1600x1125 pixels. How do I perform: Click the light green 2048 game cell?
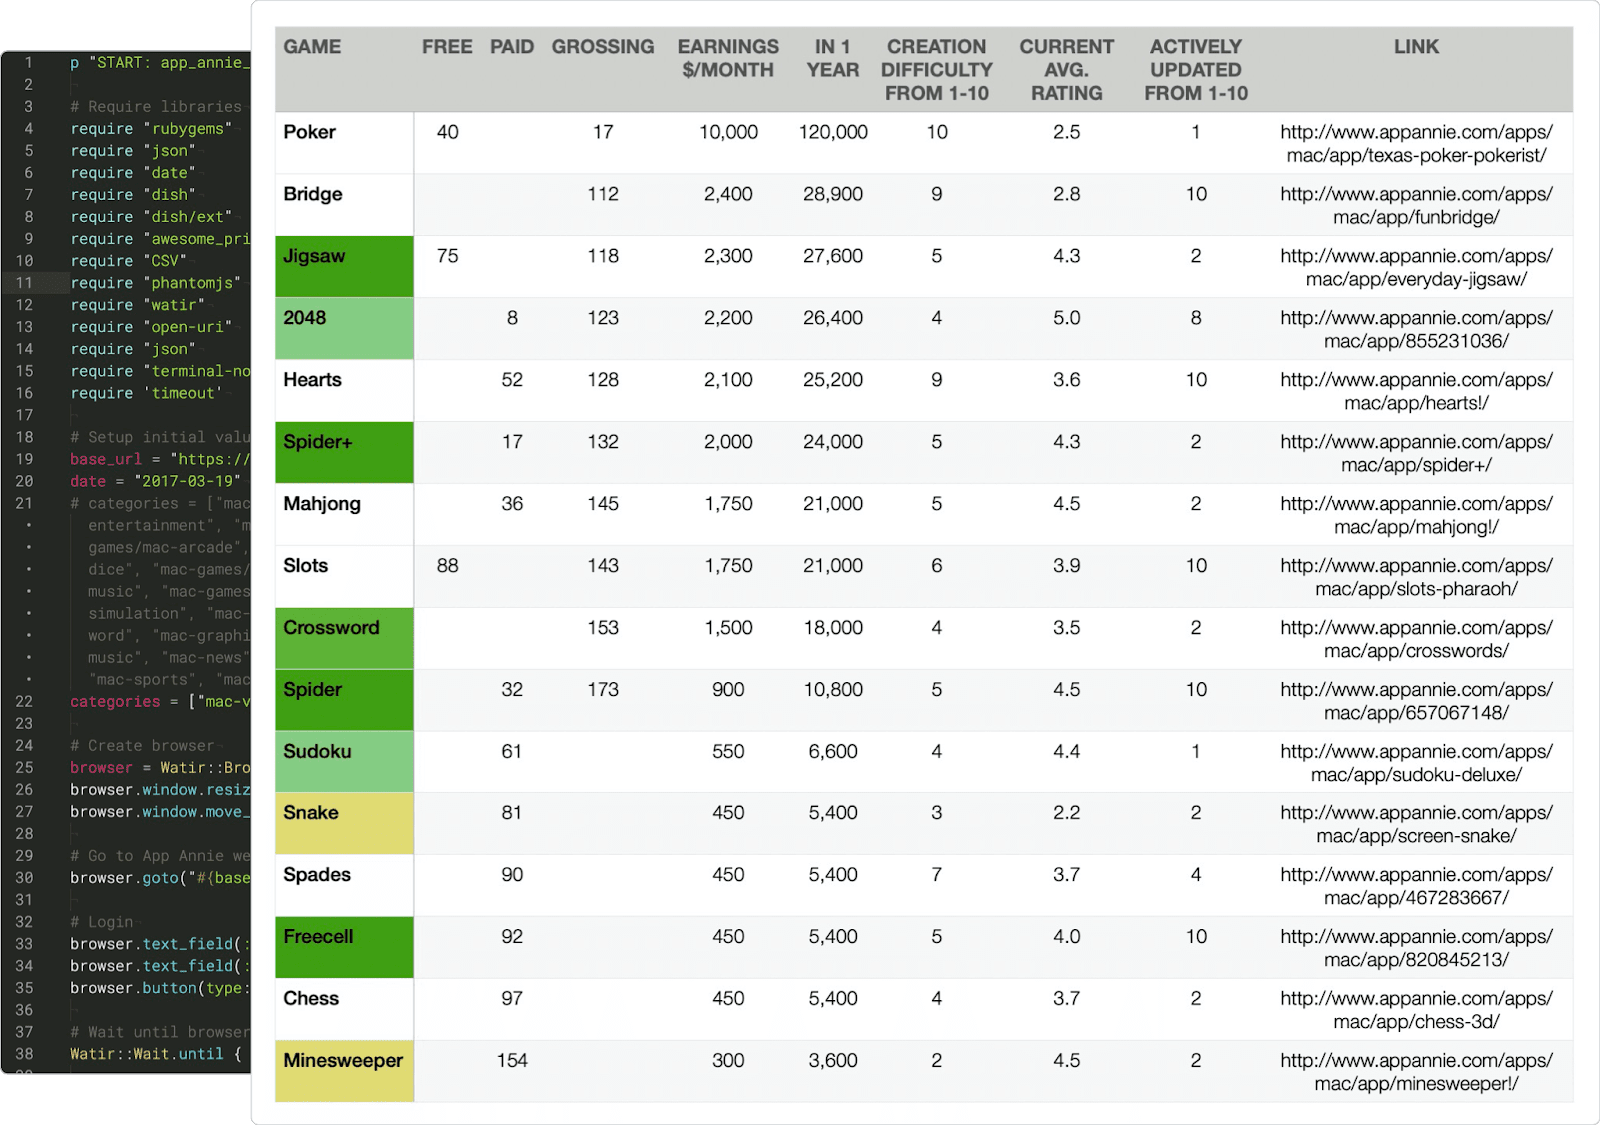pos(344,329)
